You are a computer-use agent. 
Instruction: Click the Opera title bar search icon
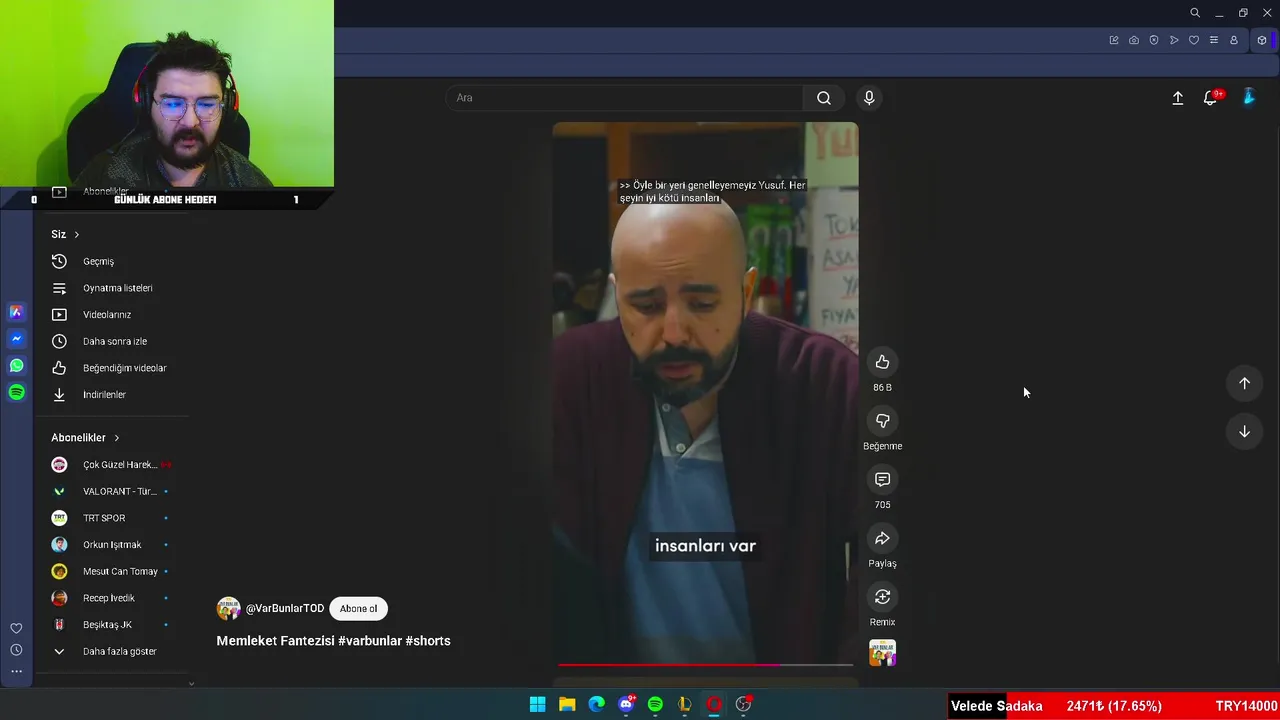1195,13
